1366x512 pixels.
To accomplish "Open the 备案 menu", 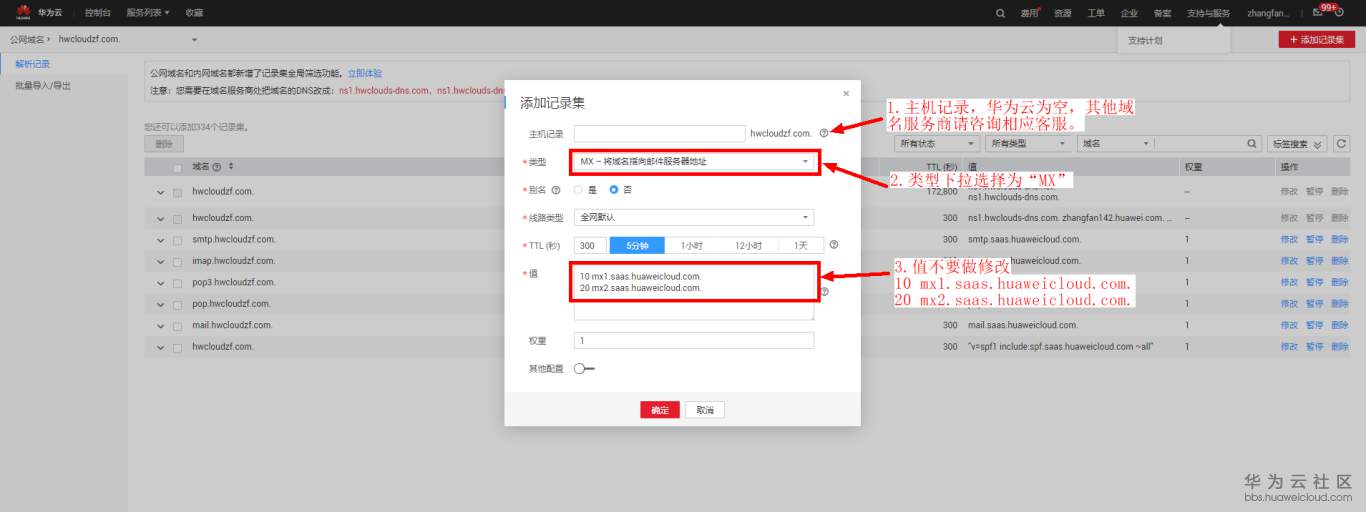I will tap(1162, 13).
